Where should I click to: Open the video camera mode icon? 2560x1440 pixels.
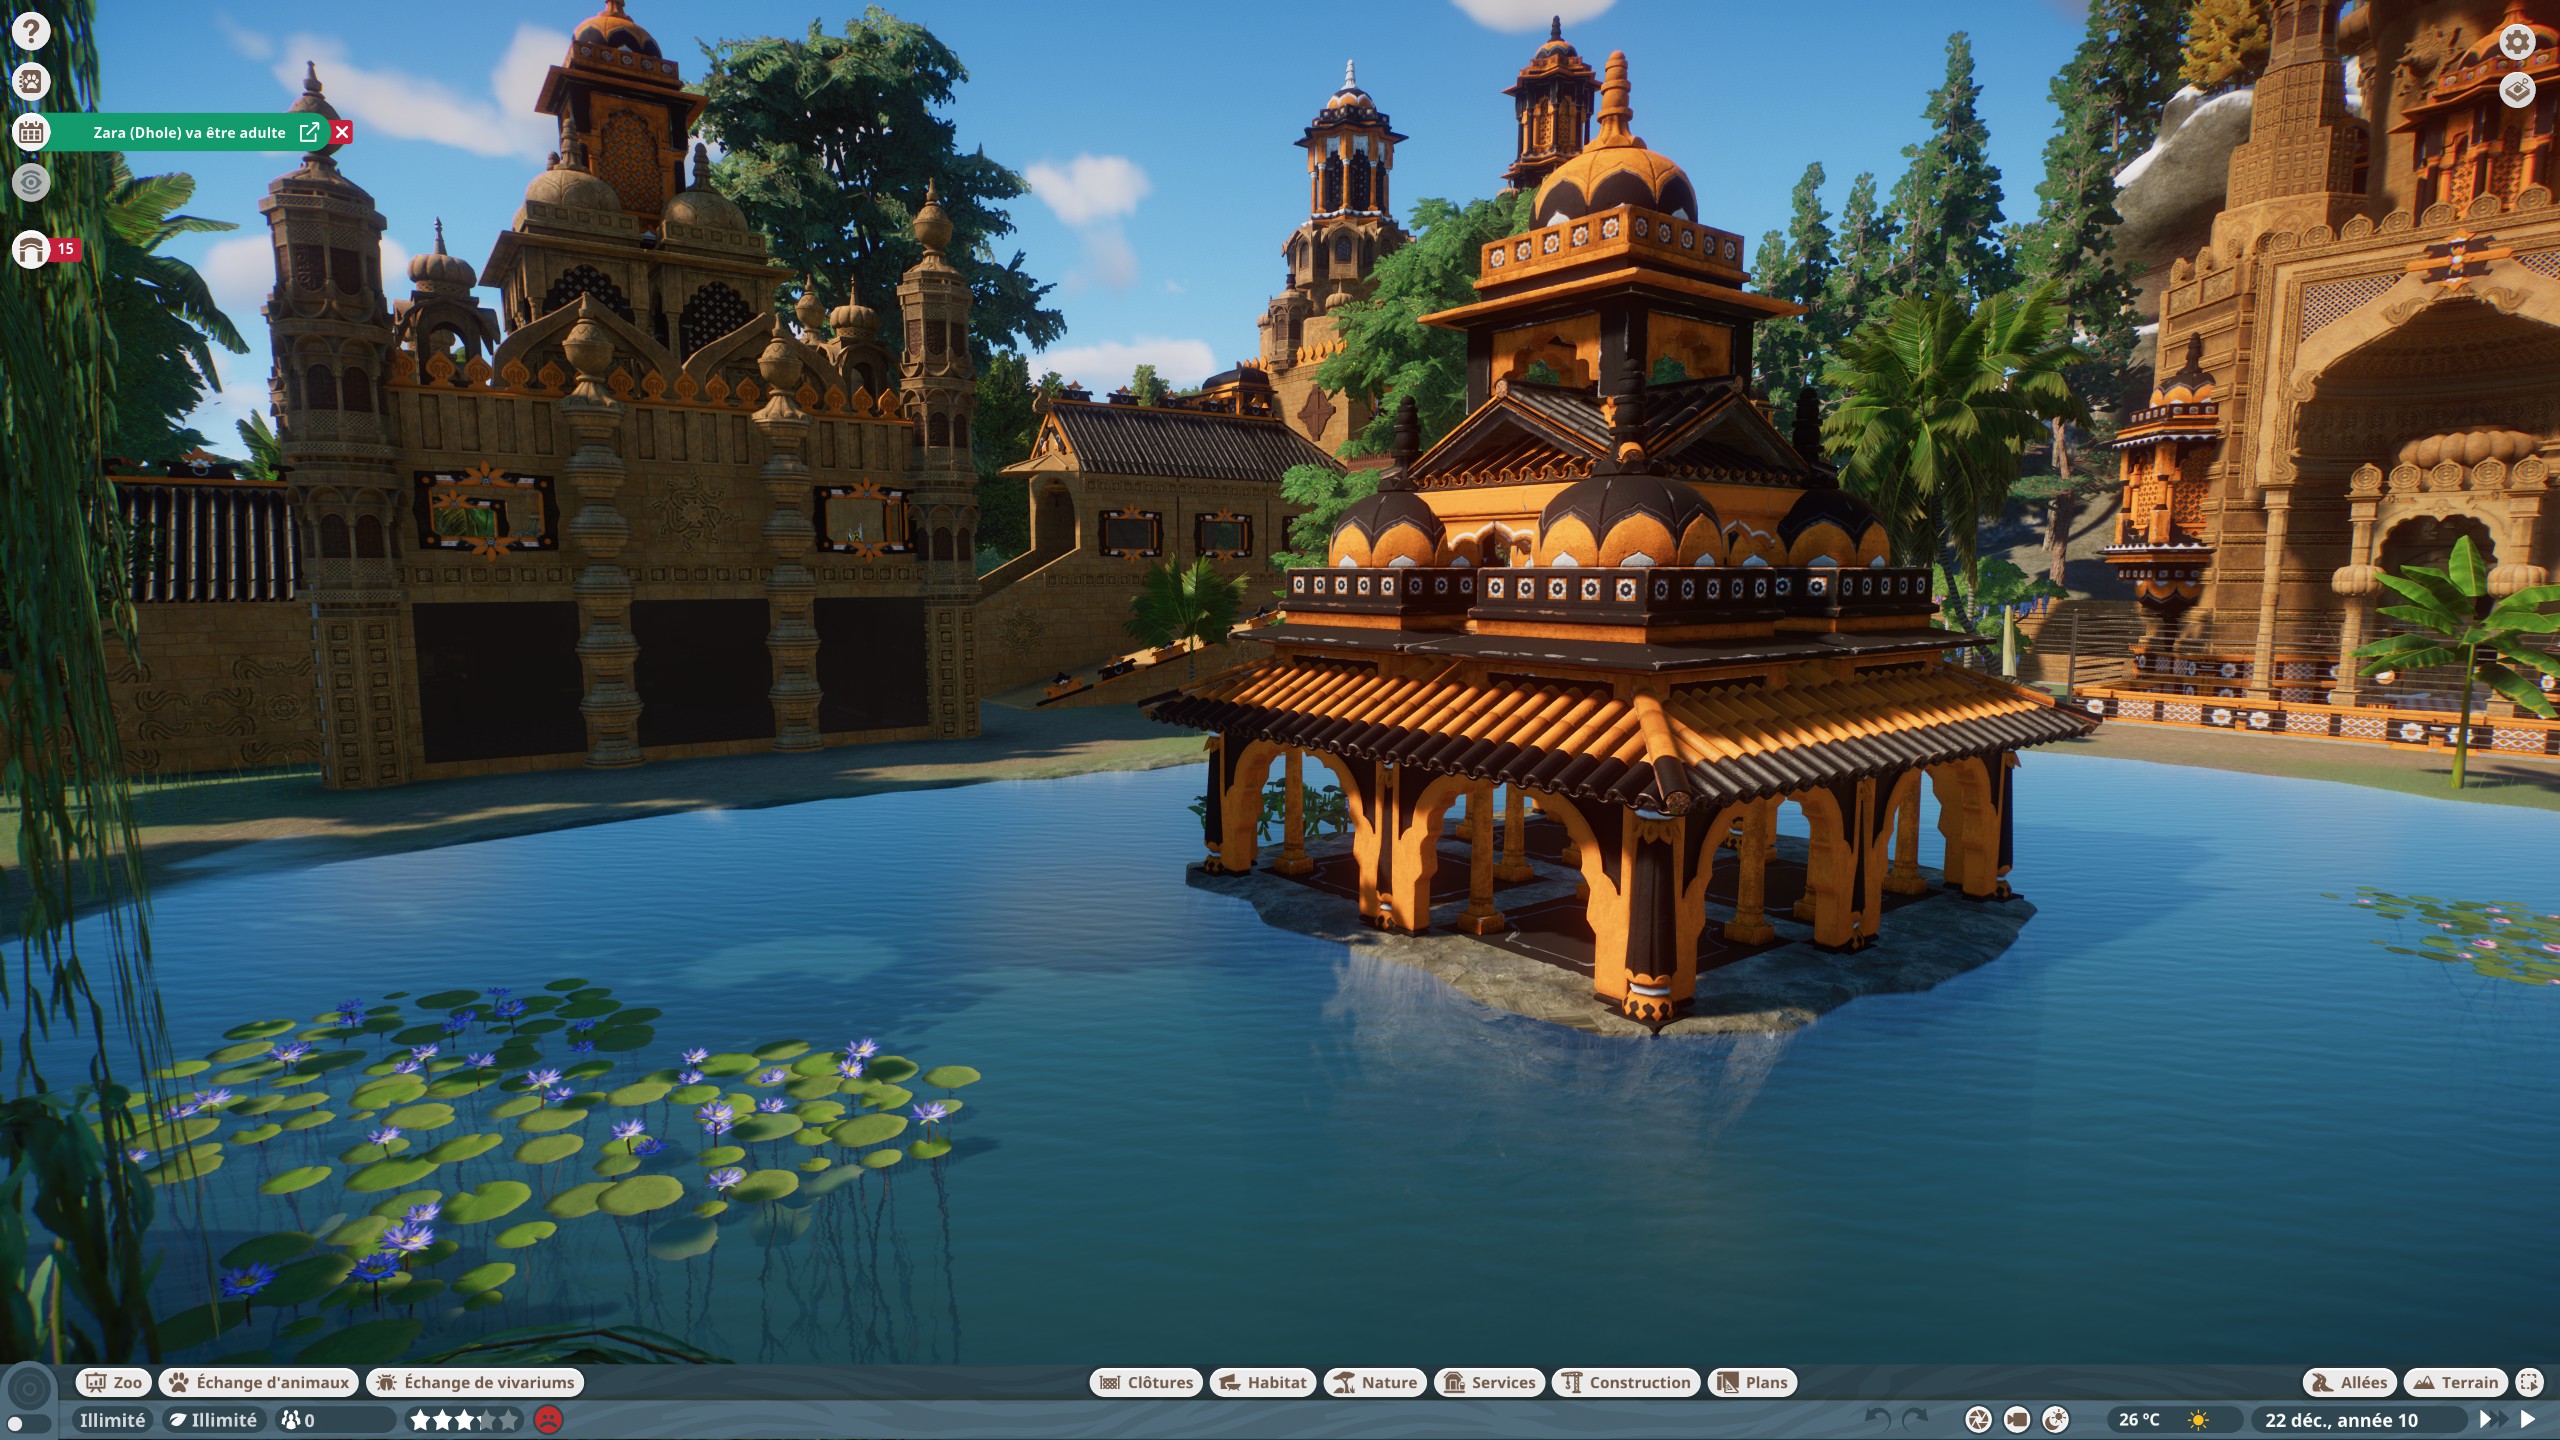(x=2017, y=1419)
